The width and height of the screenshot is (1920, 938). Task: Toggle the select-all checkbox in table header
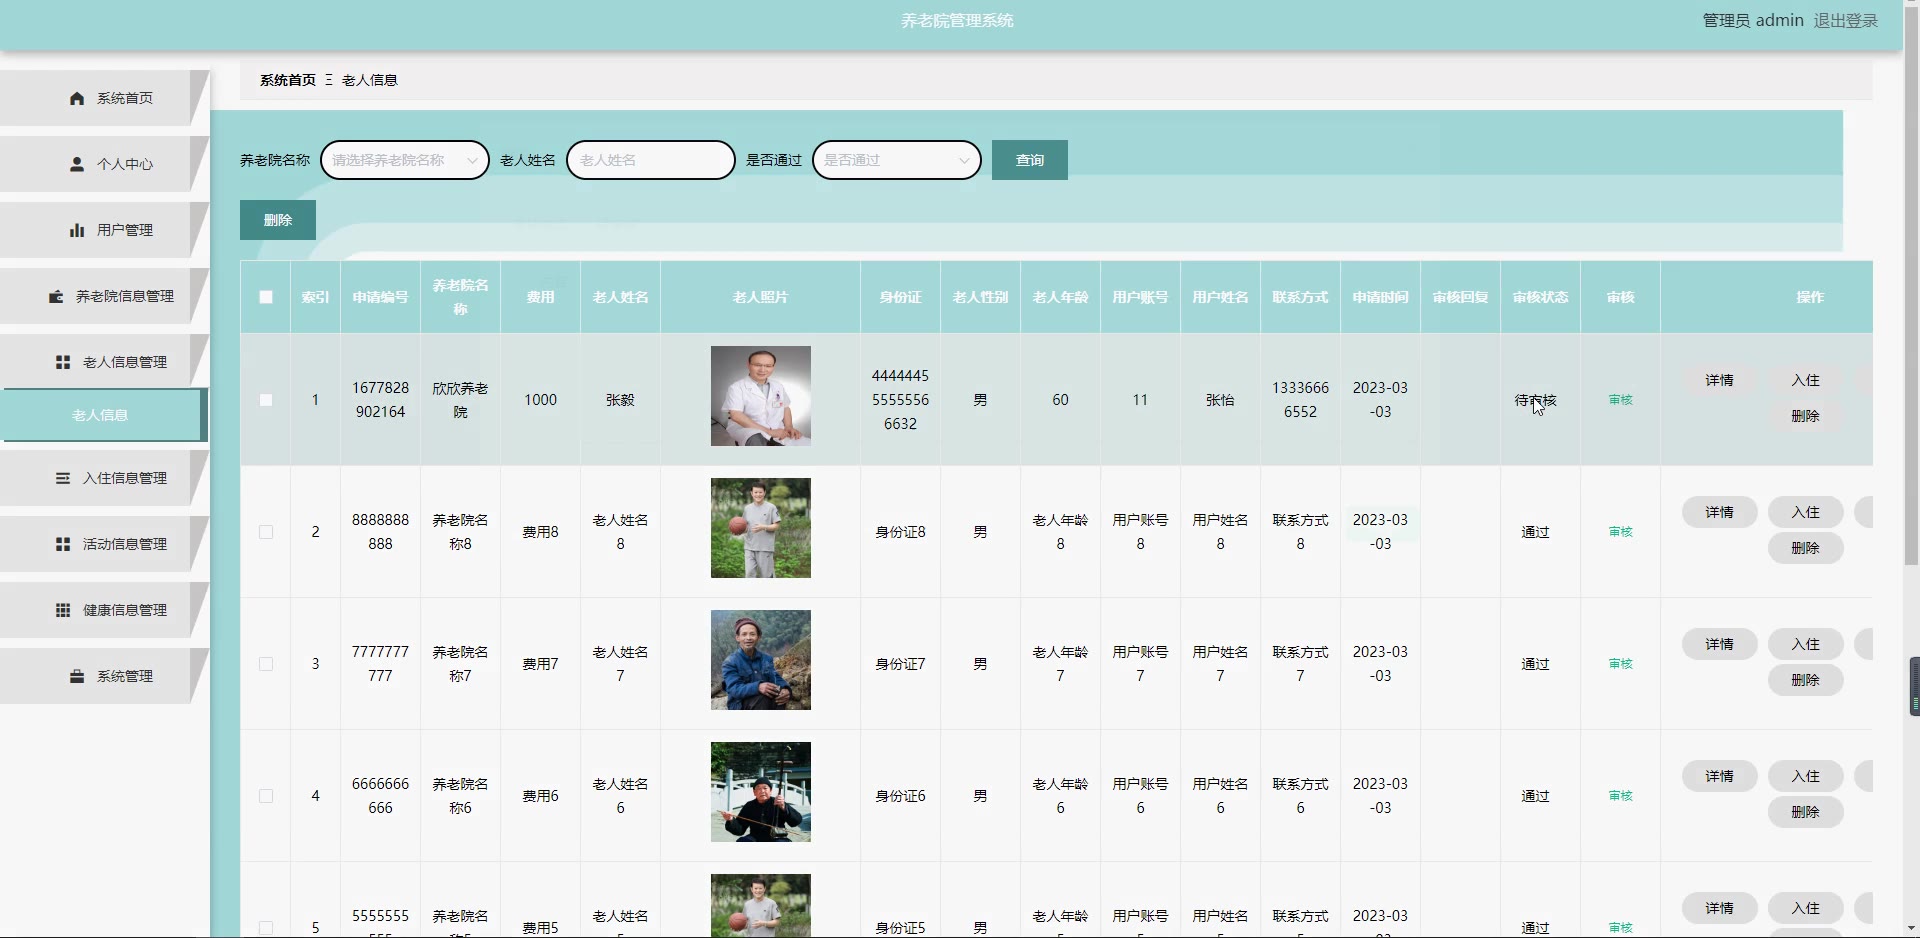(x=266, y=297)
